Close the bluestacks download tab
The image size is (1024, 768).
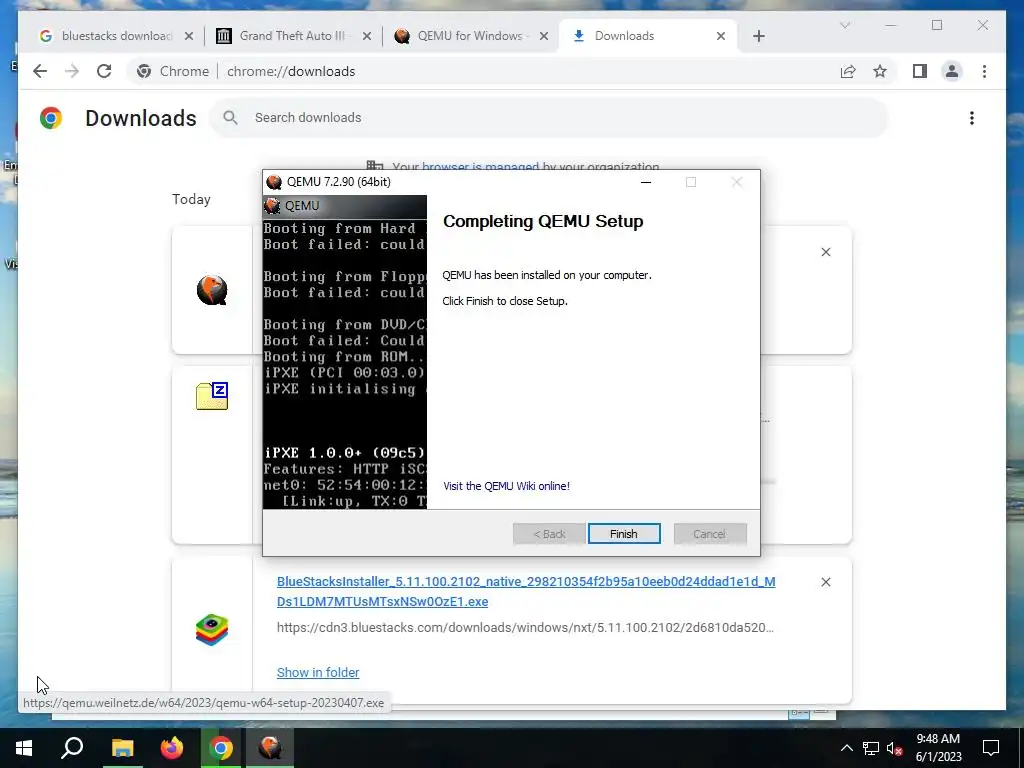point(189,36)
